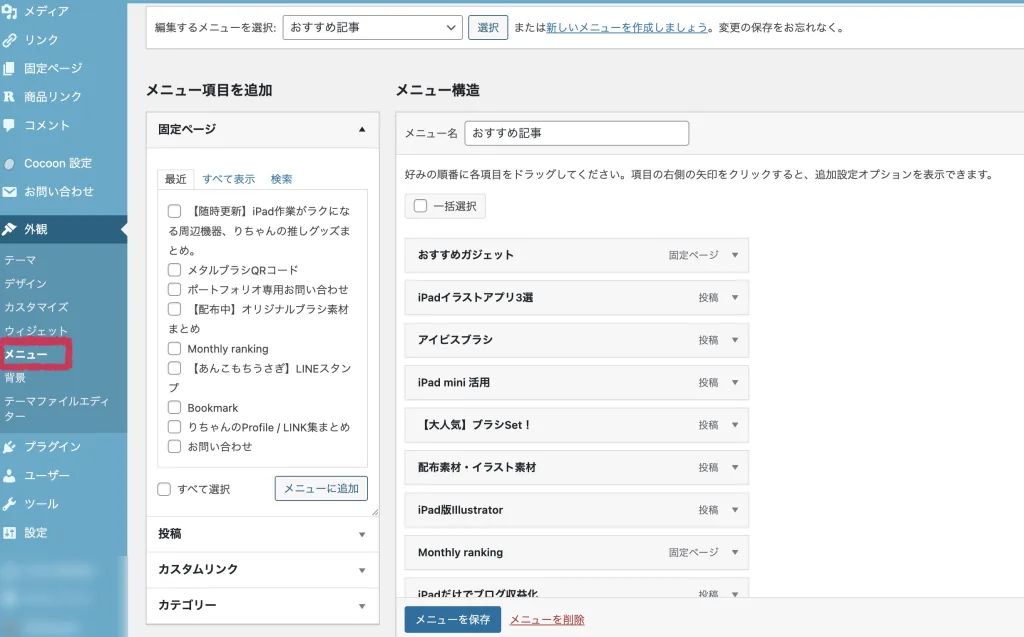
Task: Click the Comments speech bubble icon
Action: pyautogui.click(x=9, y=125)
